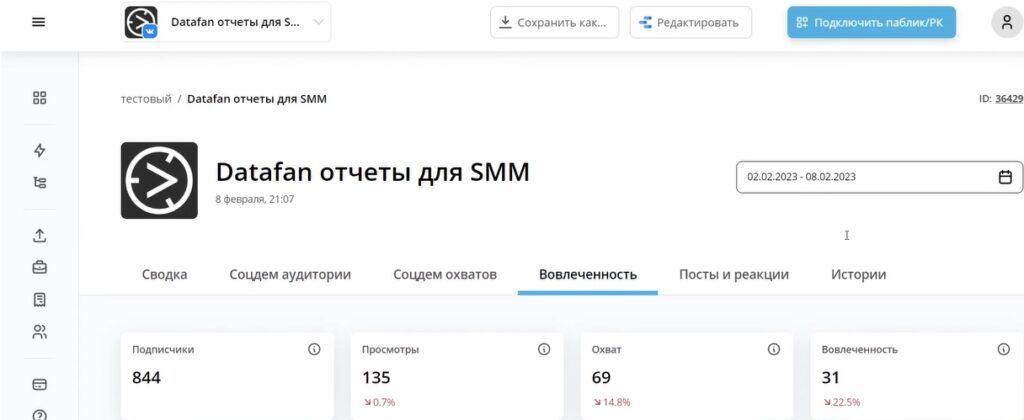The image size is (1024, 420).
Task: Open the briefcase sidebar icon
Action: [x=39, y=267]
